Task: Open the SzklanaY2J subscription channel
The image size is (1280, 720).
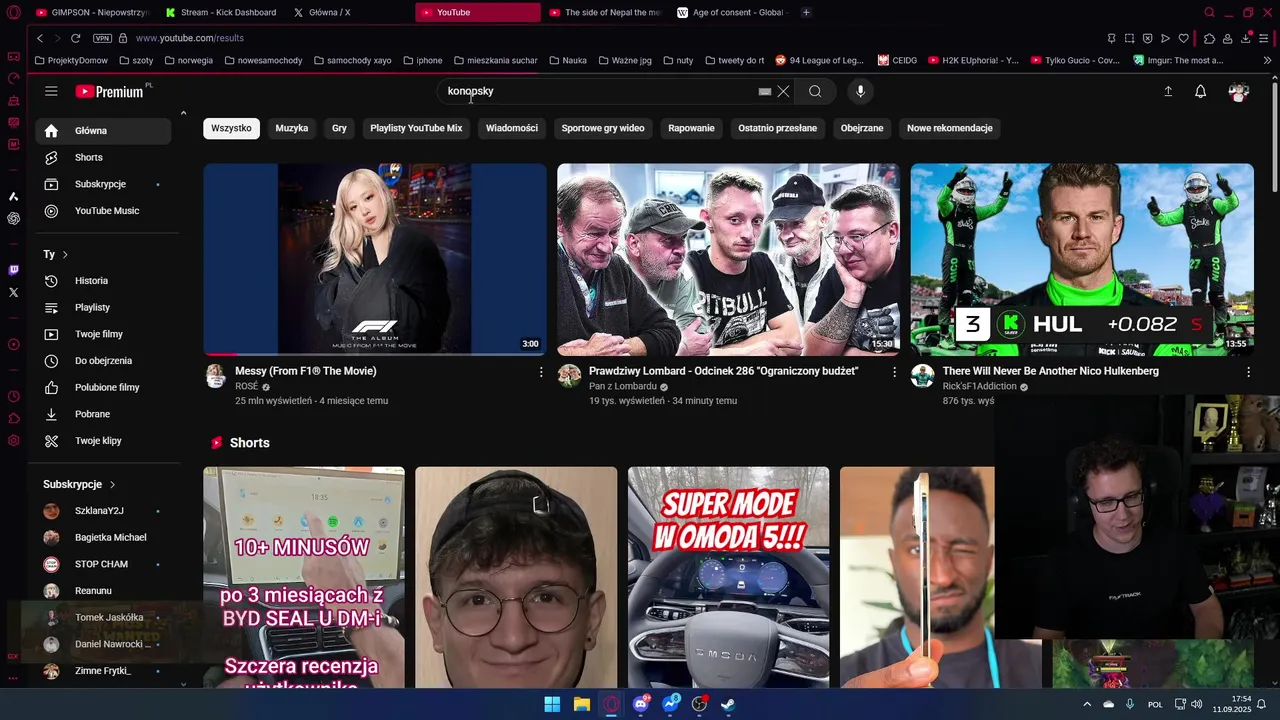Action: pos(103,511)
